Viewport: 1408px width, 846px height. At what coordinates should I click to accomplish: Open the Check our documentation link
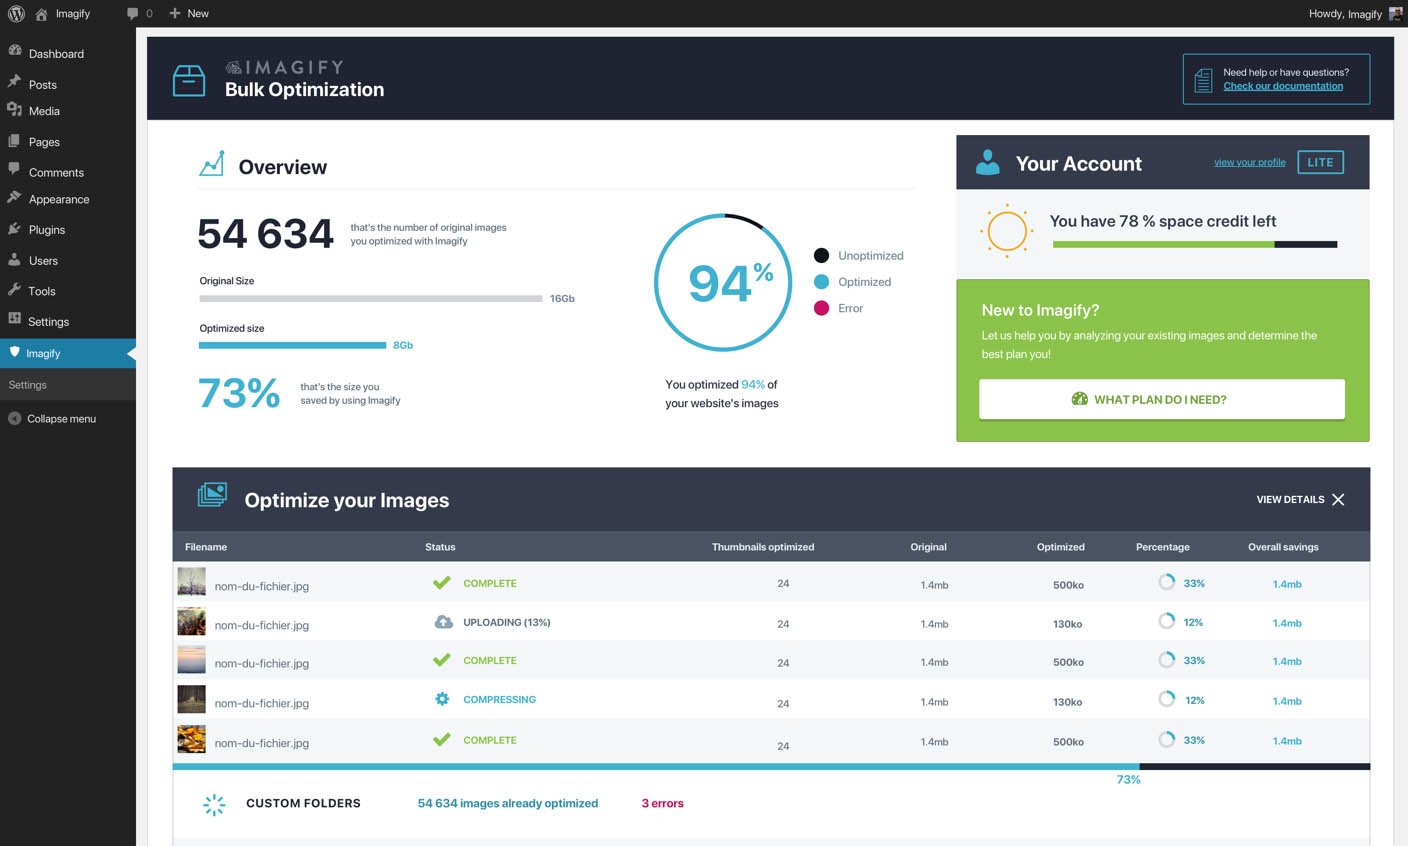(x=1282, y=85)
